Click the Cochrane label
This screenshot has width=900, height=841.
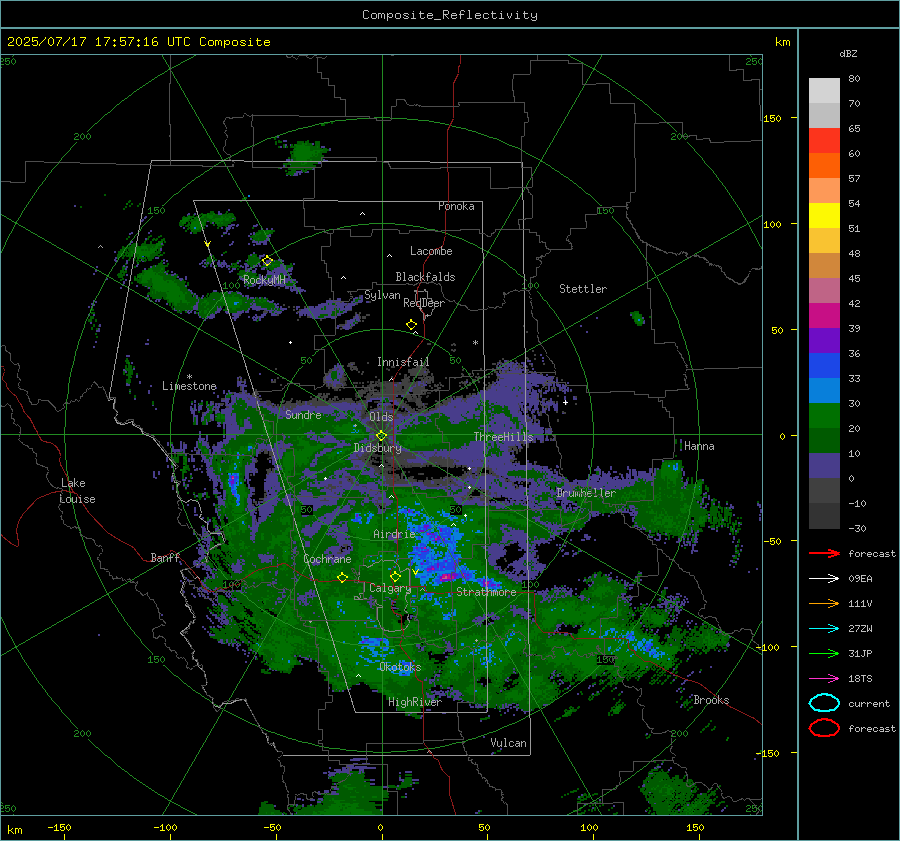coord(327,559)
